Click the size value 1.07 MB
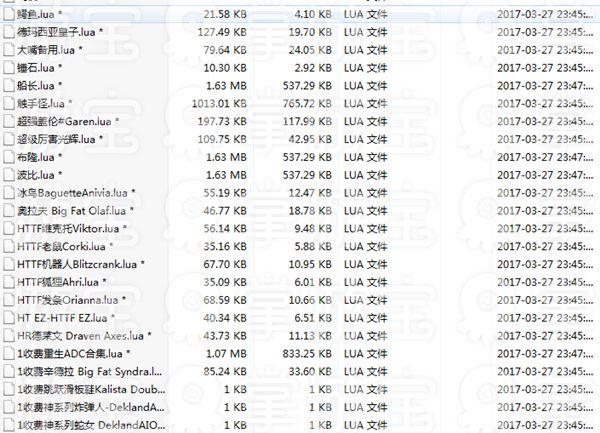 click(x=227, y=353)
